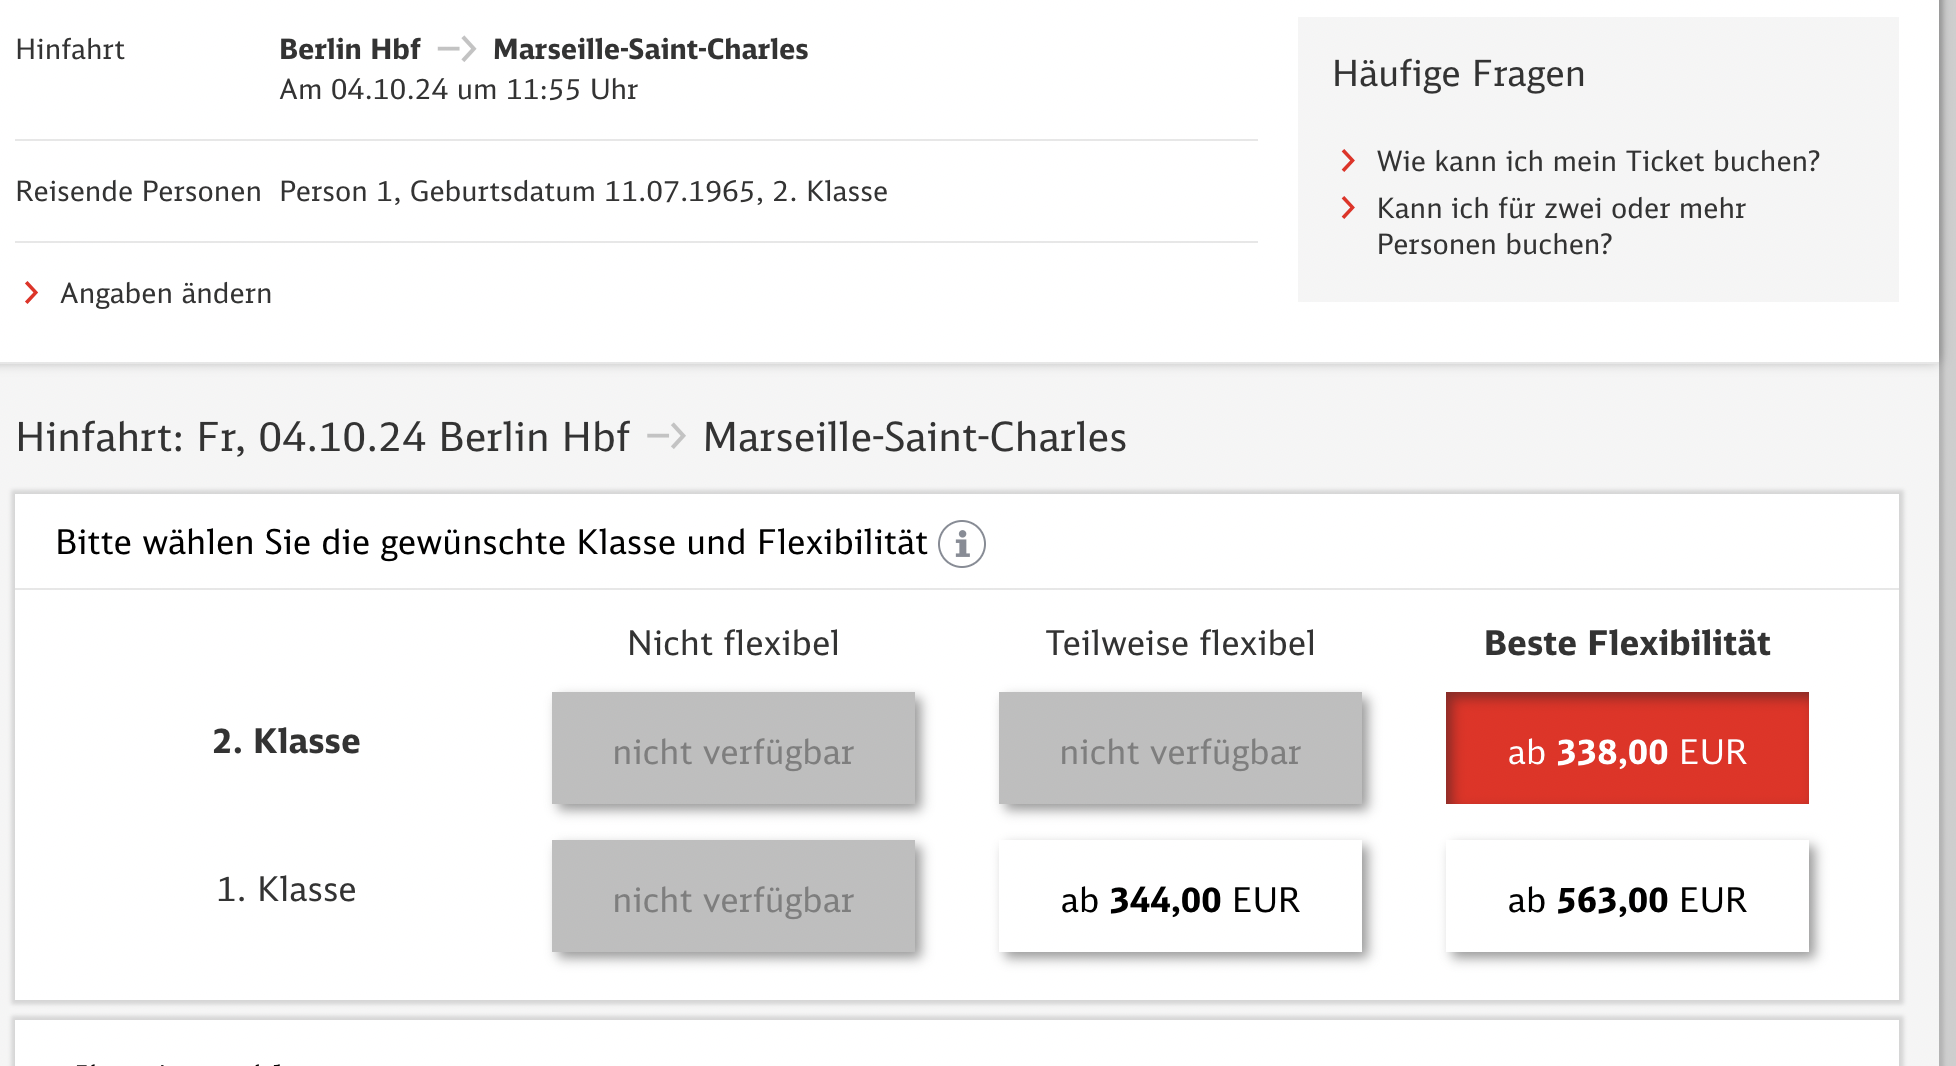The image size is (1956, 1066).
Task: Open the "Wie kann ich mein Ticket buchen?" FAQ
Action: tap(1597, 161)
